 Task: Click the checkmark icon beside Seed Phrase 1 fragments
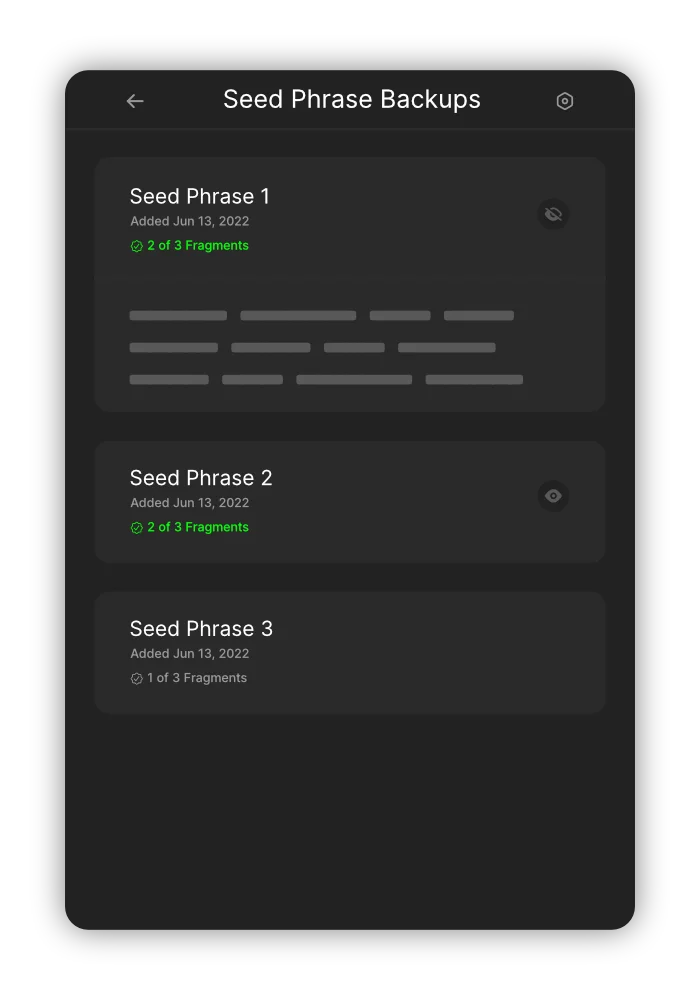[x=135, y=245]
